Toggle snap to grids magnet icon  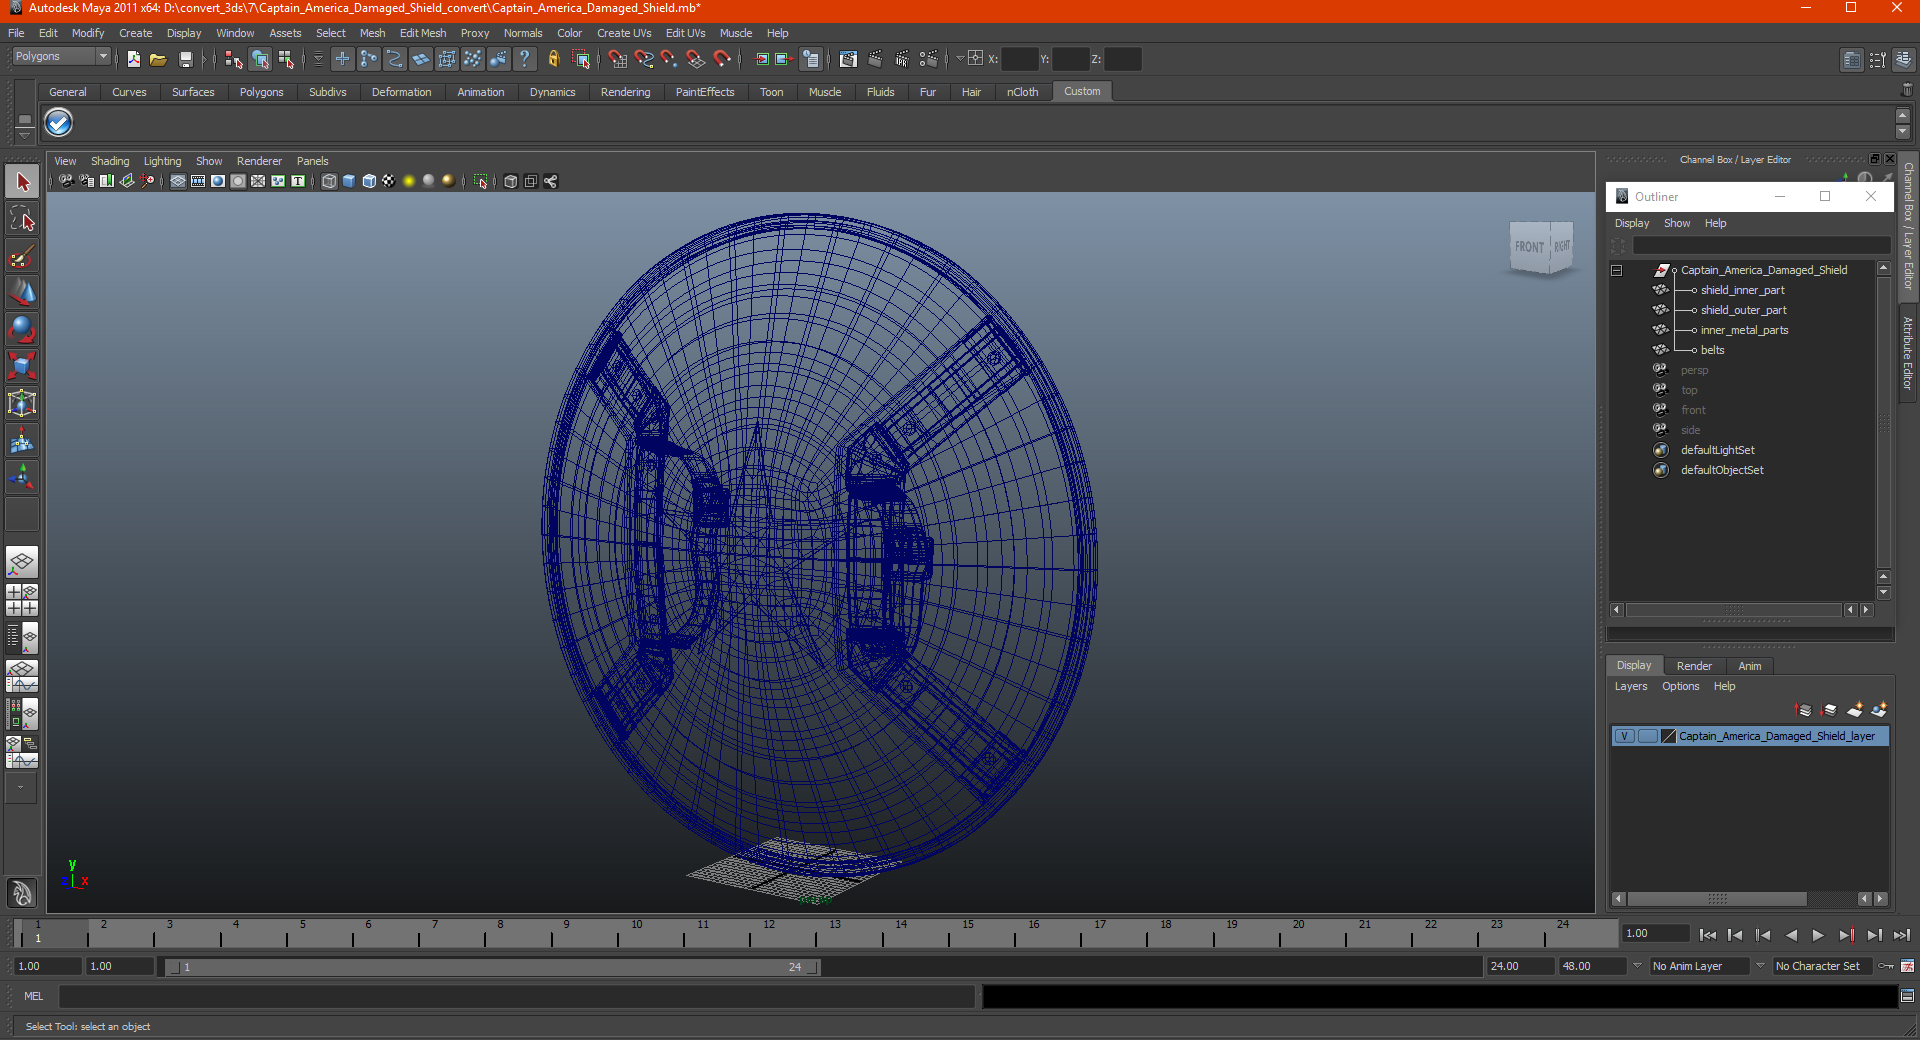(618, 59)
